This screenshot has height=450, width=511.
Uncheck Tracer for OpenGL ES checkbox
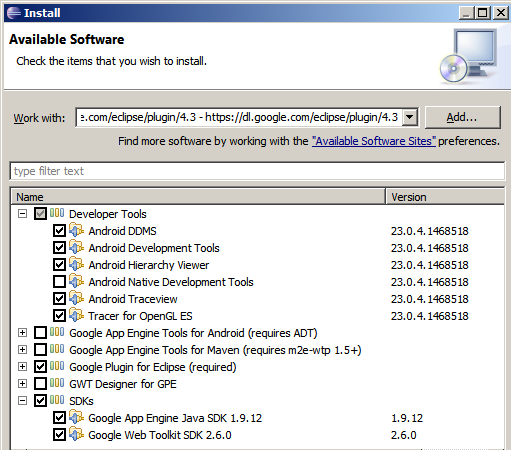59,316
